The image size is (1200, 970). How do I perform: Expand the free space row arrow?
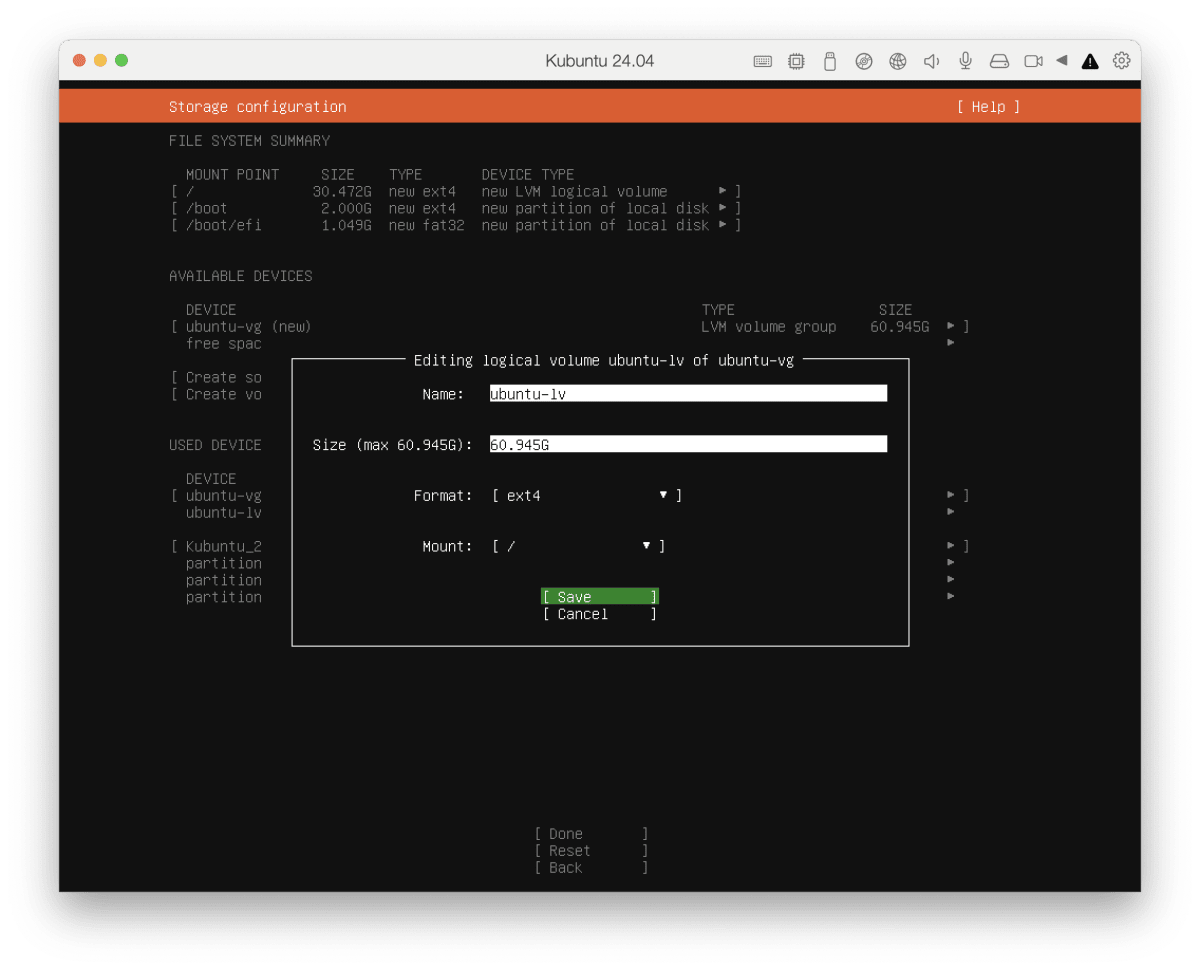[951, 343]
